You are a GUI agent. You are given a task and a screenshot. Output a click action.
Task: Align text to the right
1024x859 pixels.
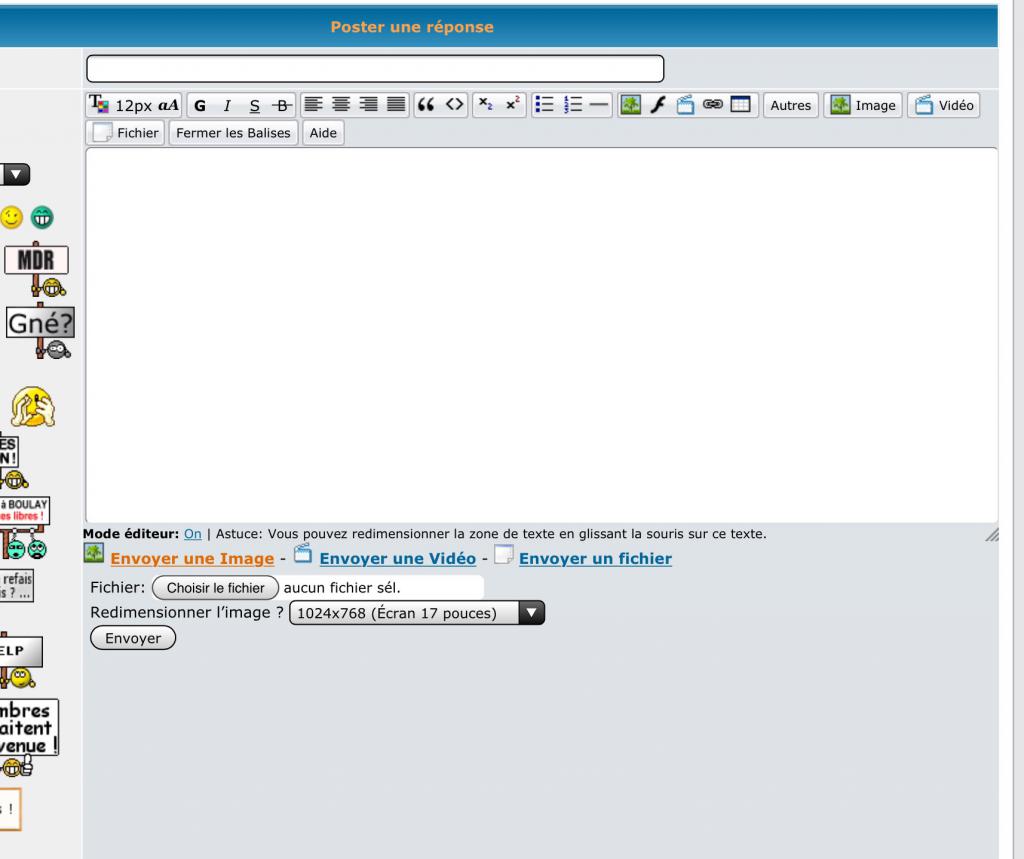point(368,105)
